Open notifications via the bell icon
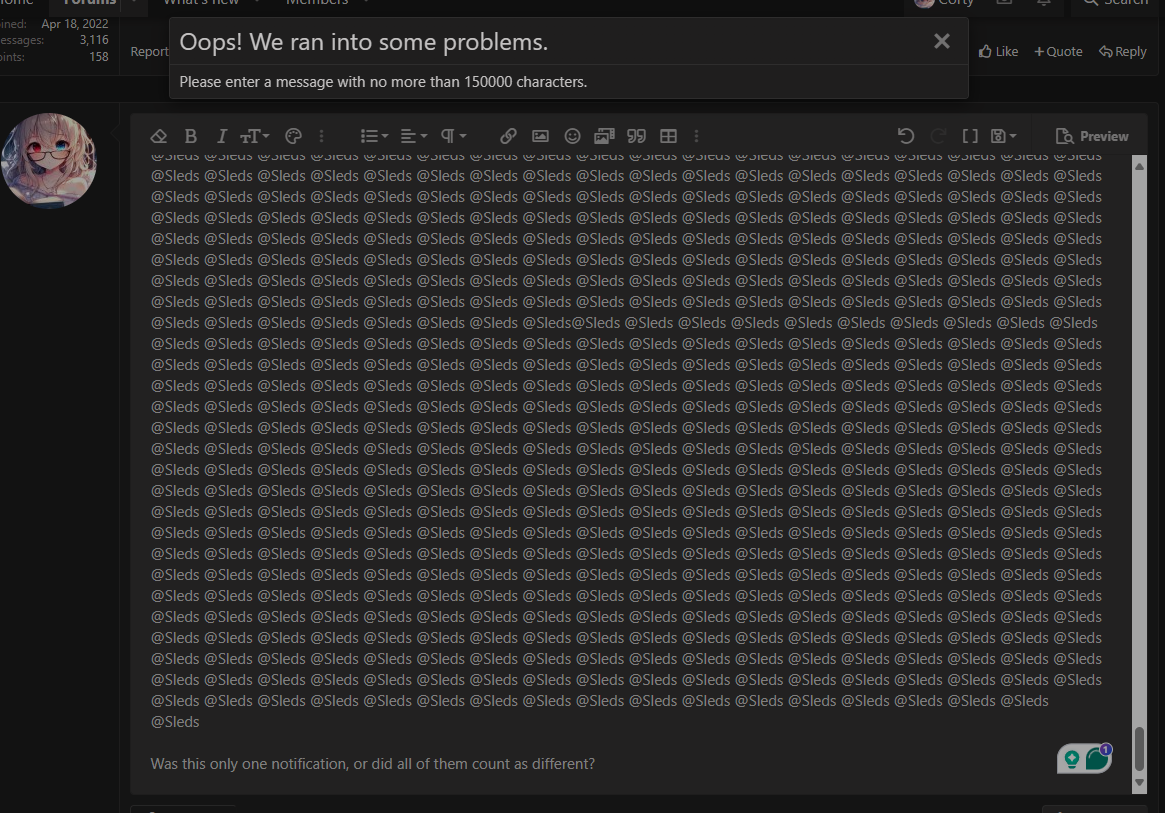 (x=1044, y=4)
